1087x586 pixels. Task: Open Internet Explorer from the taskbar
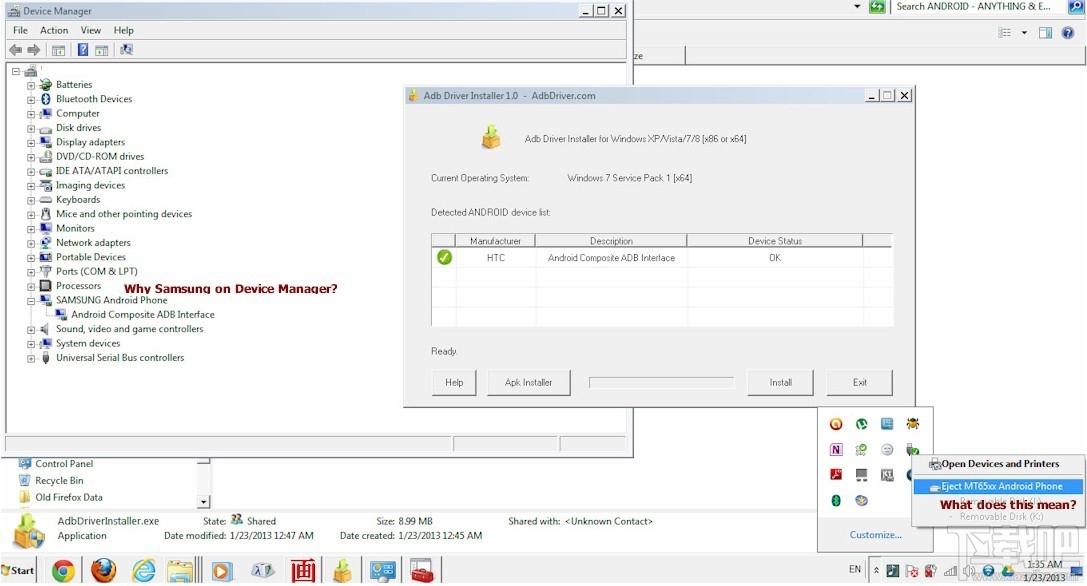tap(144, 571)
